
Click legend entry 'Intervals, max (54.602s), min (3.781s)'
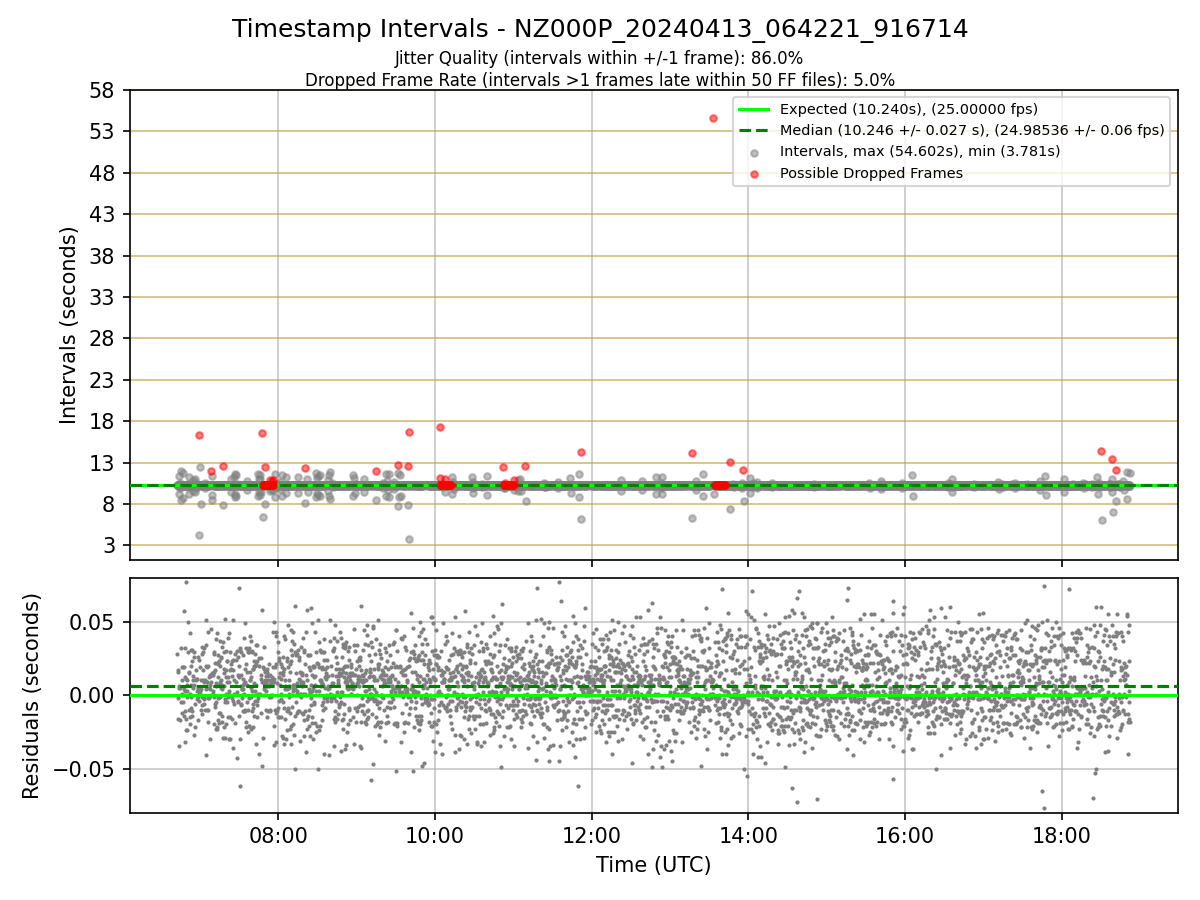click(x=920, y=152)
